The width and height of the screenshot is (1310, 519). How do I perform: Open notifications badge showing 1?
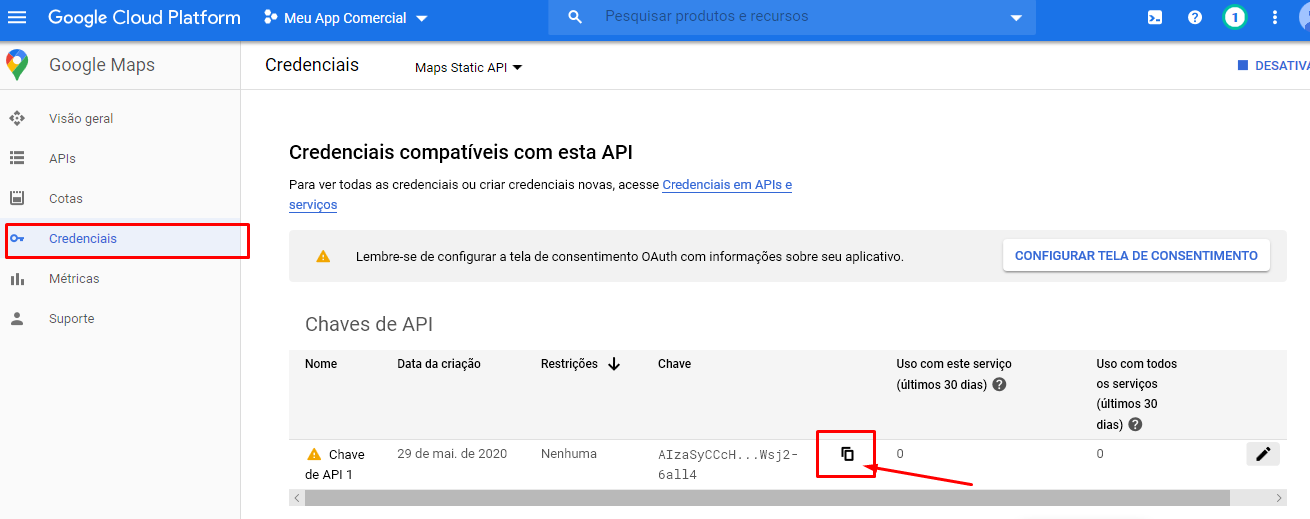1235,17
